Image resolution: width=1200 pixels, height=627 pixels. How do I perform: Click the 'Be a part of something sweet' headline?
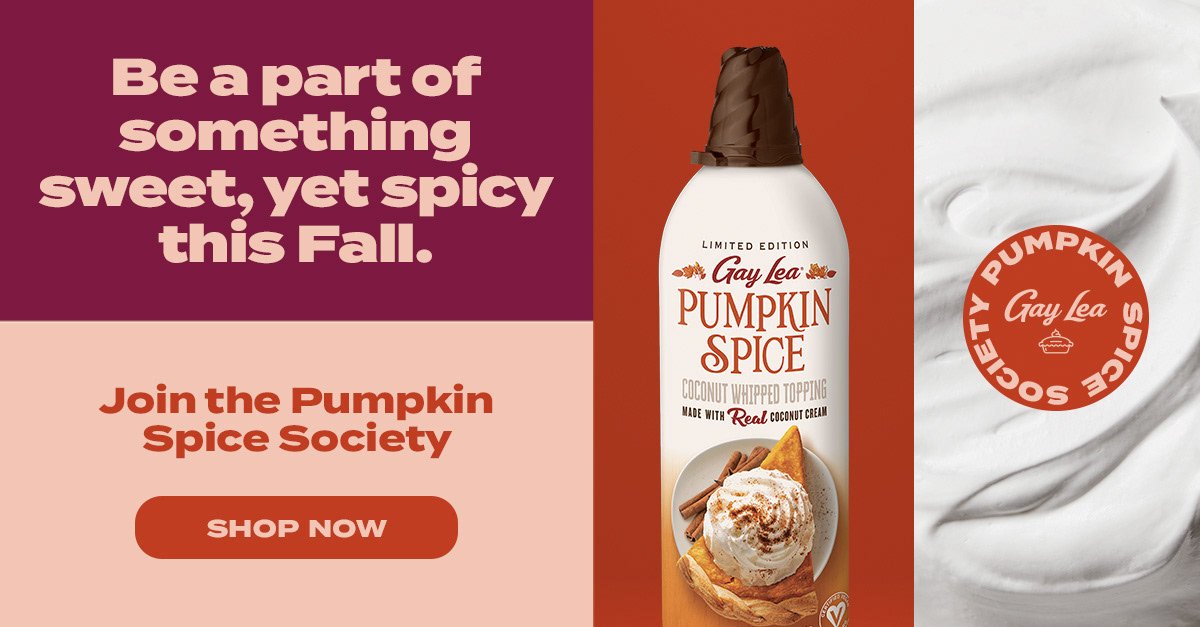click(x=296, y=160)
